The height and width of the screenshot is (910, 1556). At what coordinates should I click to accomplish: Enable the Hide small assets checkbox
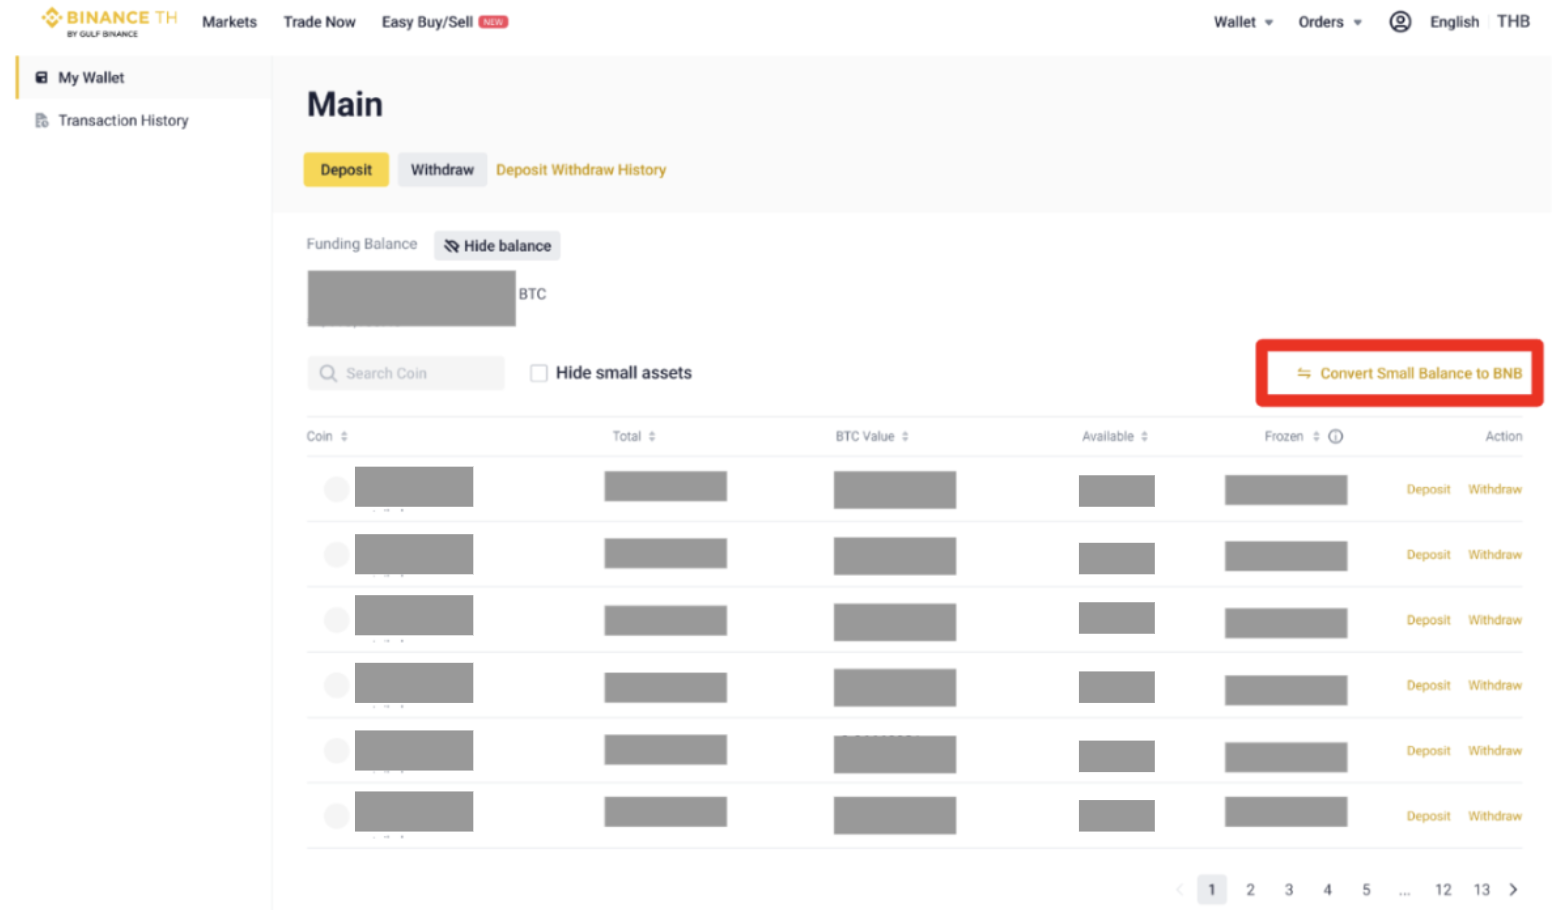click(x=539, y=373)
